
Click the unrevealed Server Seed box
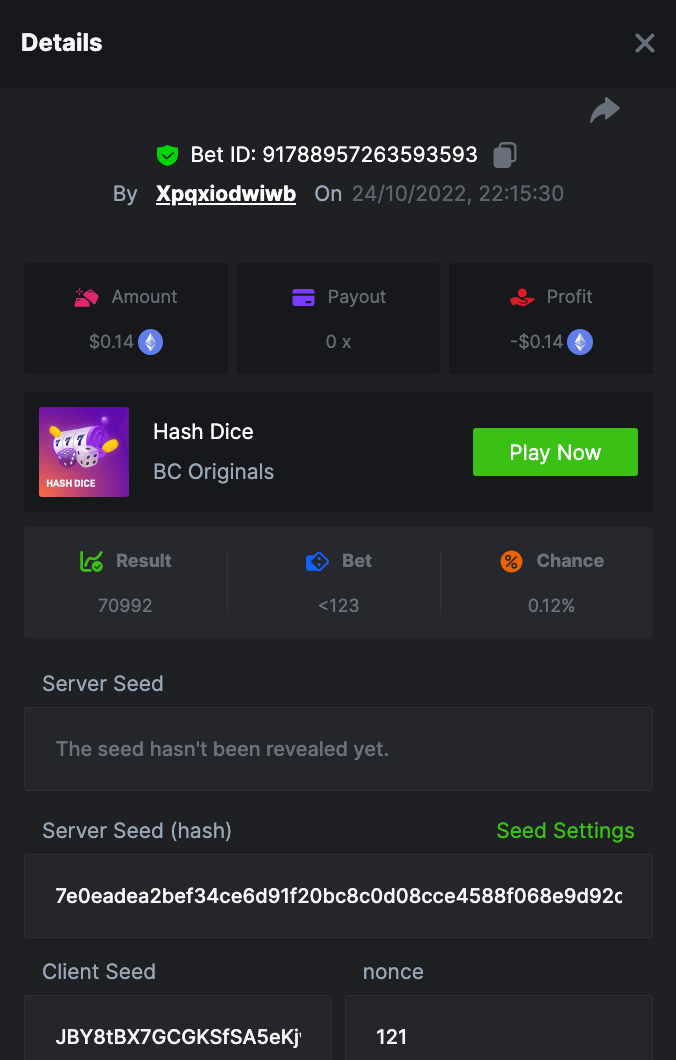(x=338, y=749)
